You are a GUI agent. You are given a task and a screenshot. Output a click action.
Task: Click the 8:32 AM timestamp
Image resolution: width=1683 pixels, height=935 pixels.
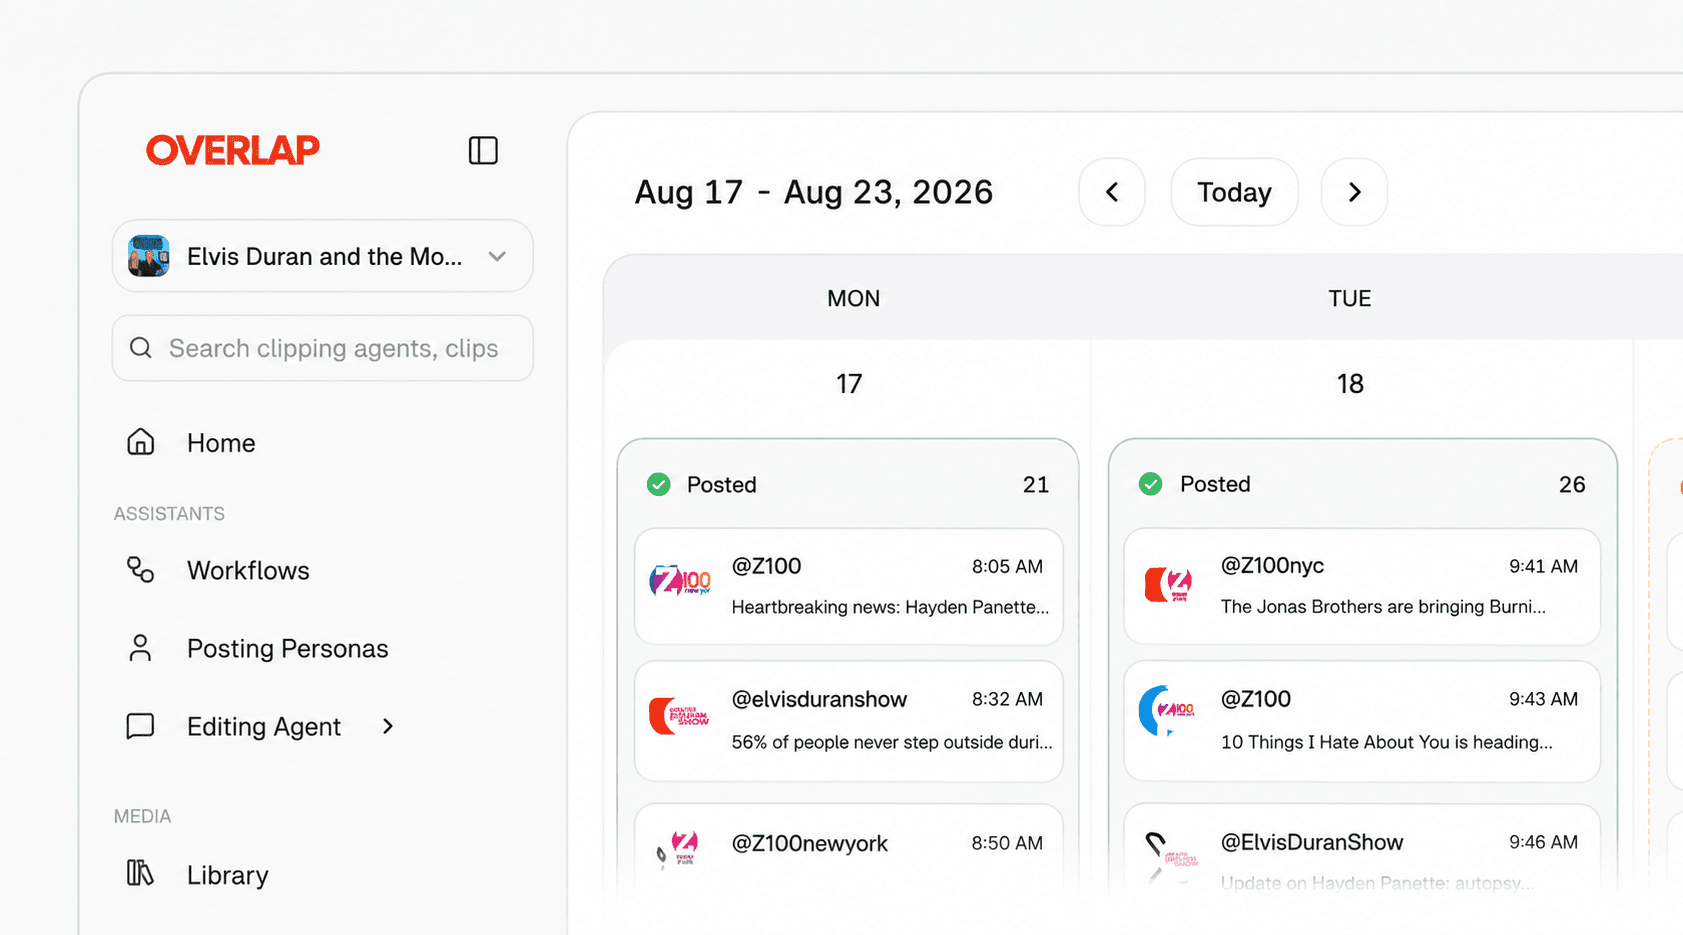(x=1007, y=699)
